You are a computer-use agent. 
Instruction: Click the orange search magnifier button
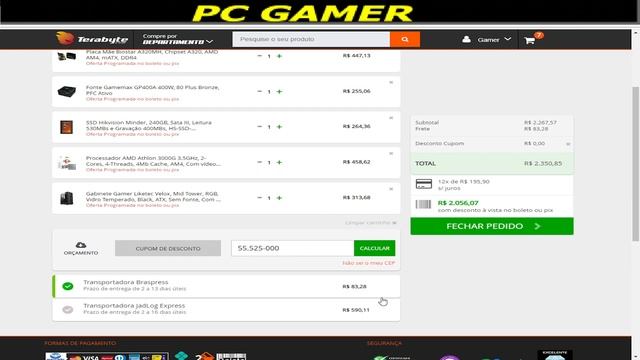(405, 39)
